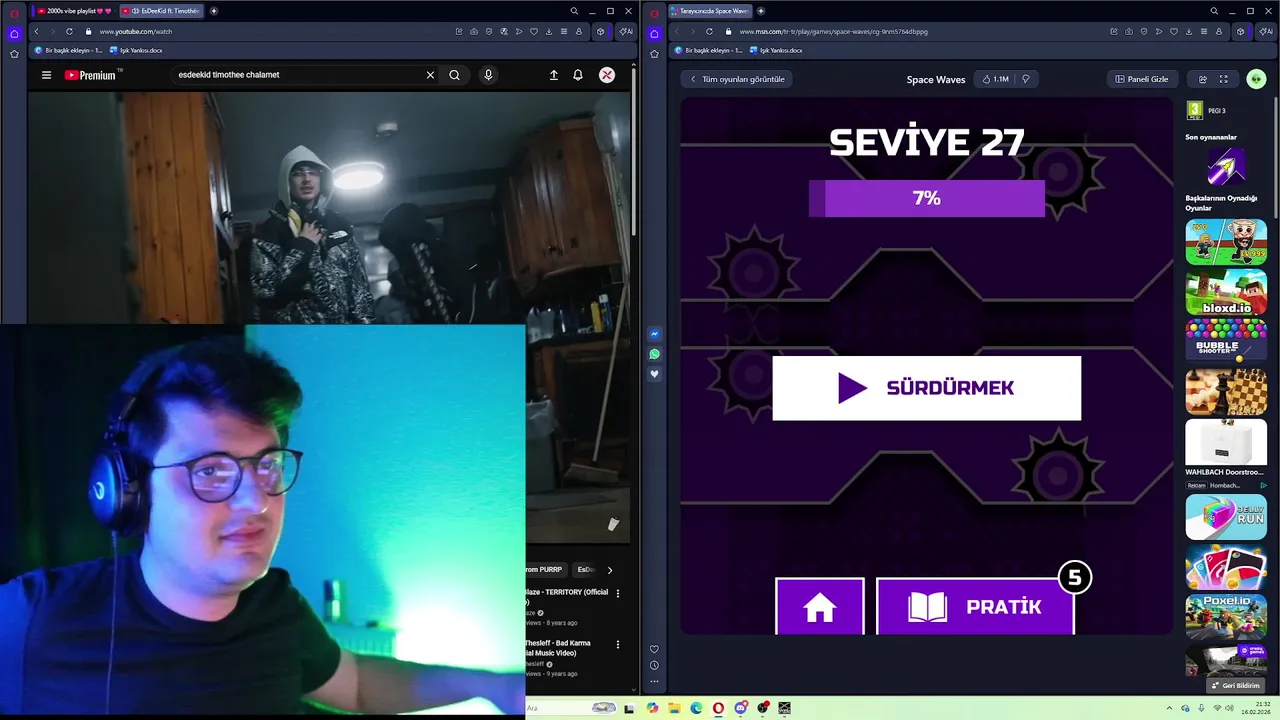Go back in YouTube window

[36, 31]
